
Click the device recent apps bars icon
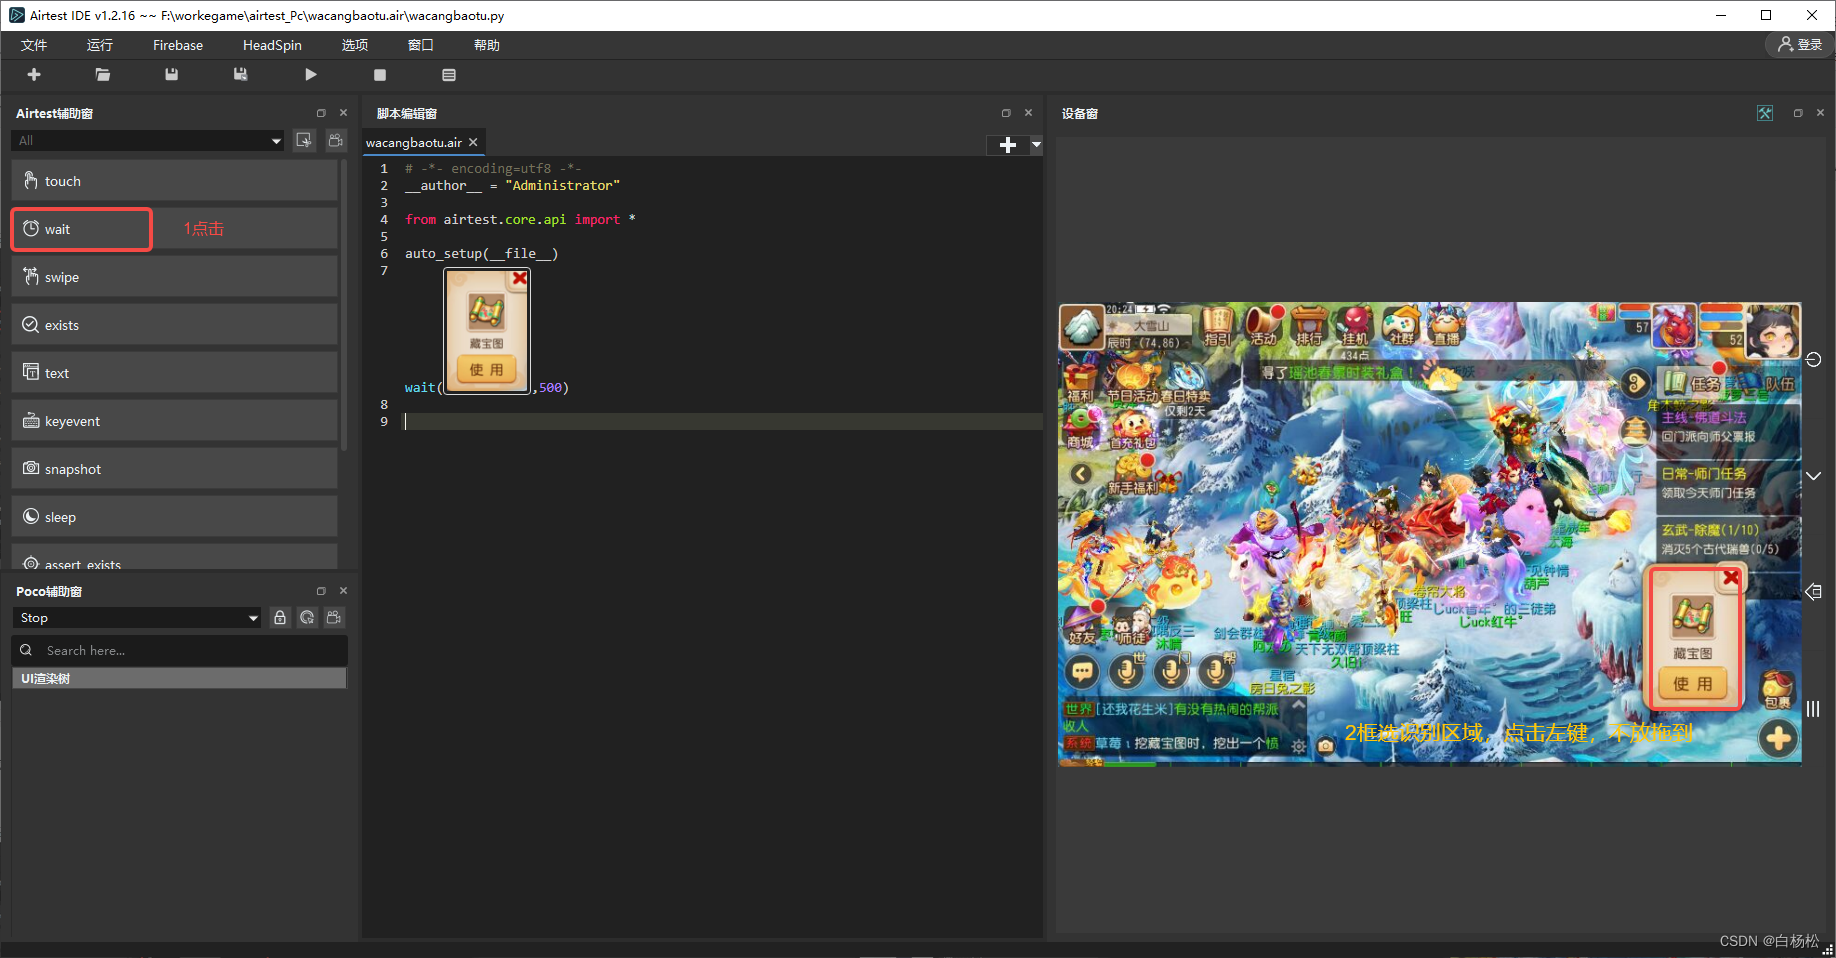tap(1813, 708)
